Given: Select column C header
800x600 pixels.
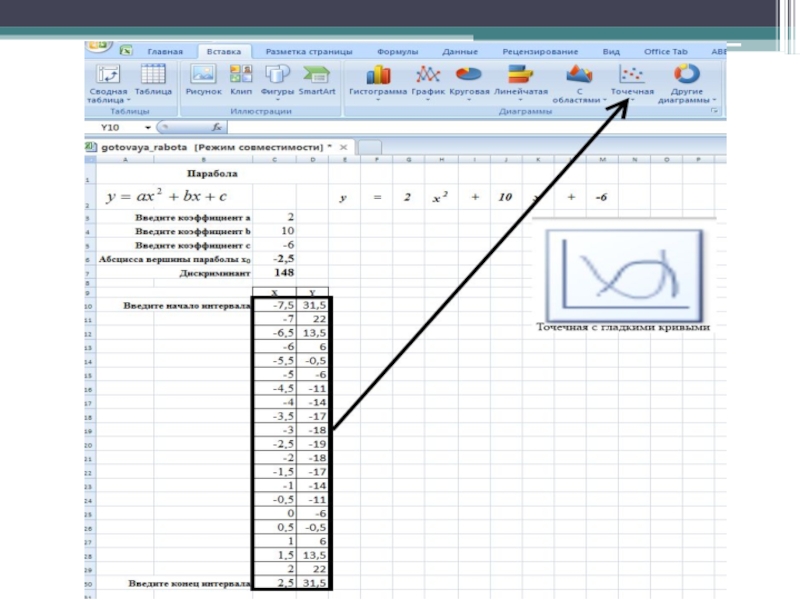Looking at the screenshot, I should [x=274, y=160].
